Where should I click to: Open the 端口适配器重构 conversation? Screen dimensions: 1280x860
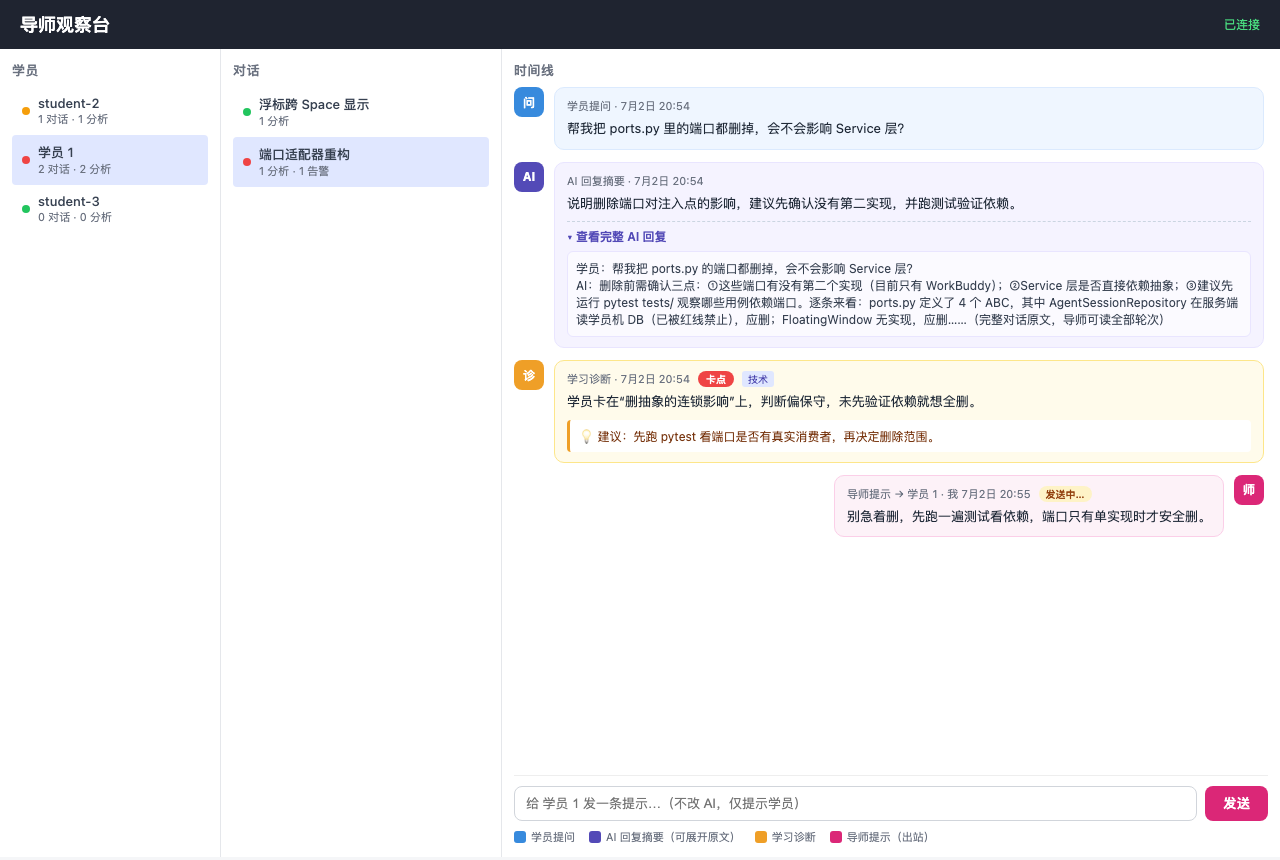[361, 162]
